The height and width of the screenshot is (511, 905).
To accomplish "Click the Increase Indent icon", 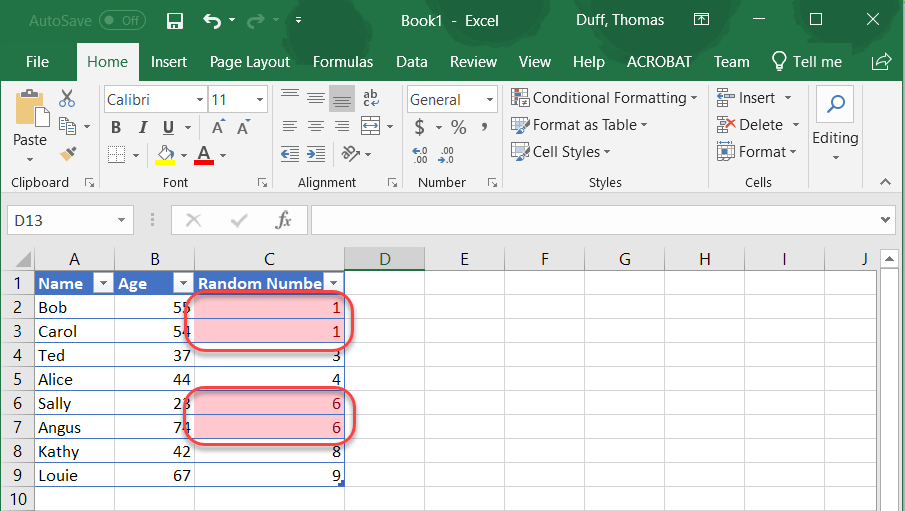I will coord(316,153).
